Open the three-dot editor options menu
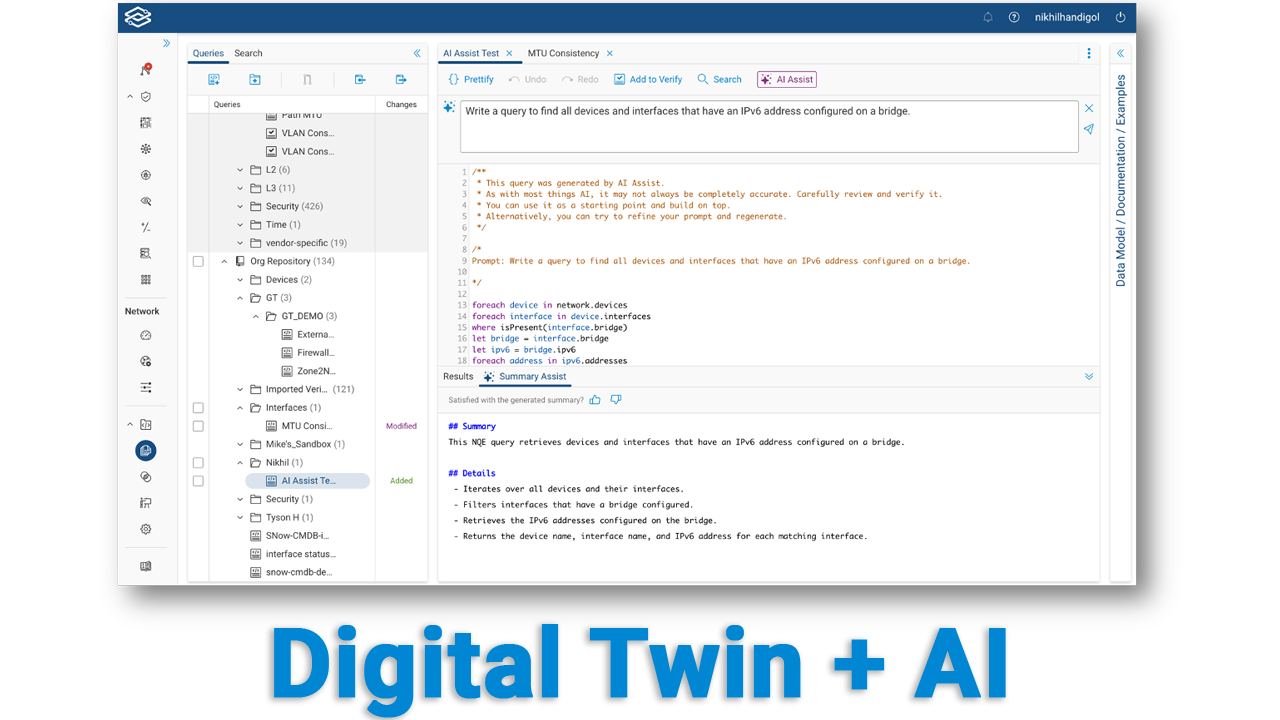 (1089, 54)
